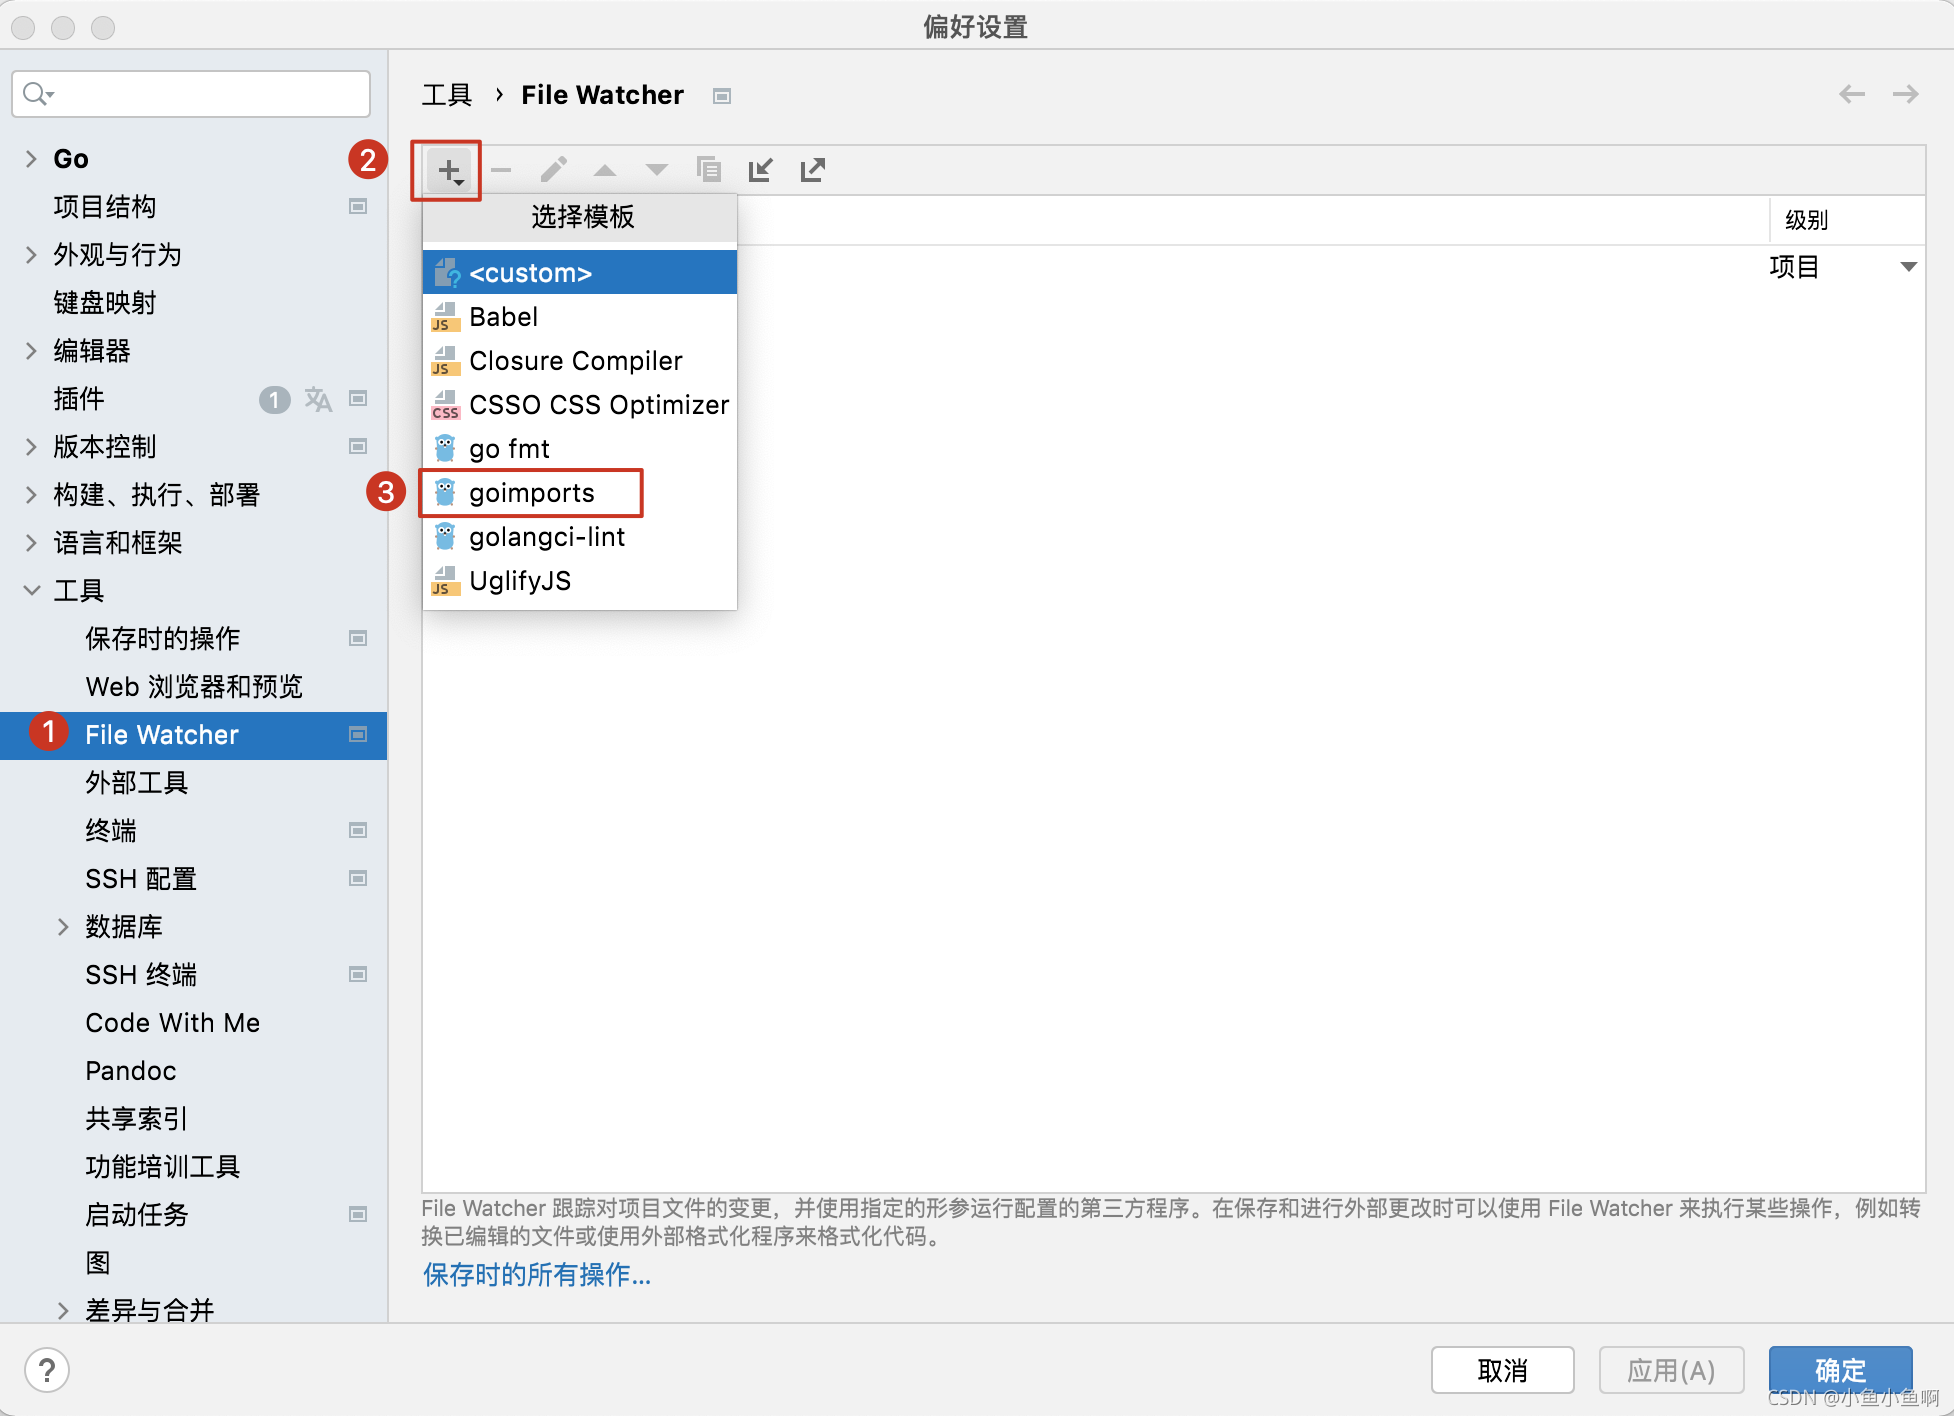Click the move down arrow icon
The width and height of the screenshot is (1954, 1416).
(x=656, y=170)
